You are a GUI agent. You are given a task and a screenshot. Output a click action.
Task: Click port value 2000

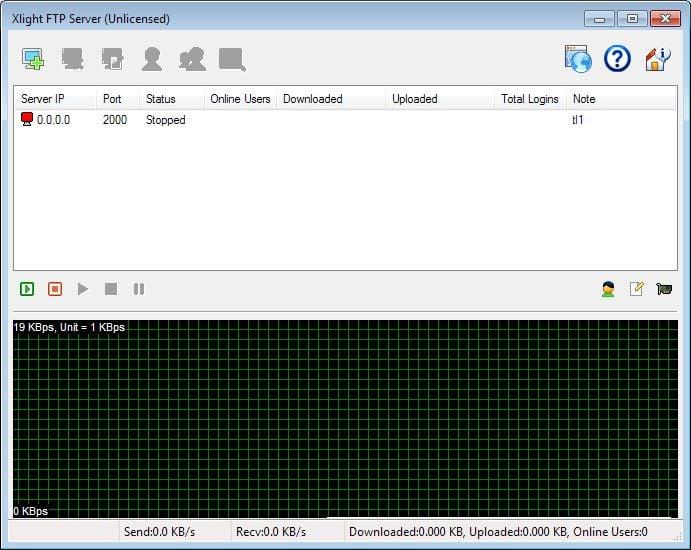click(x=115, y=120)
